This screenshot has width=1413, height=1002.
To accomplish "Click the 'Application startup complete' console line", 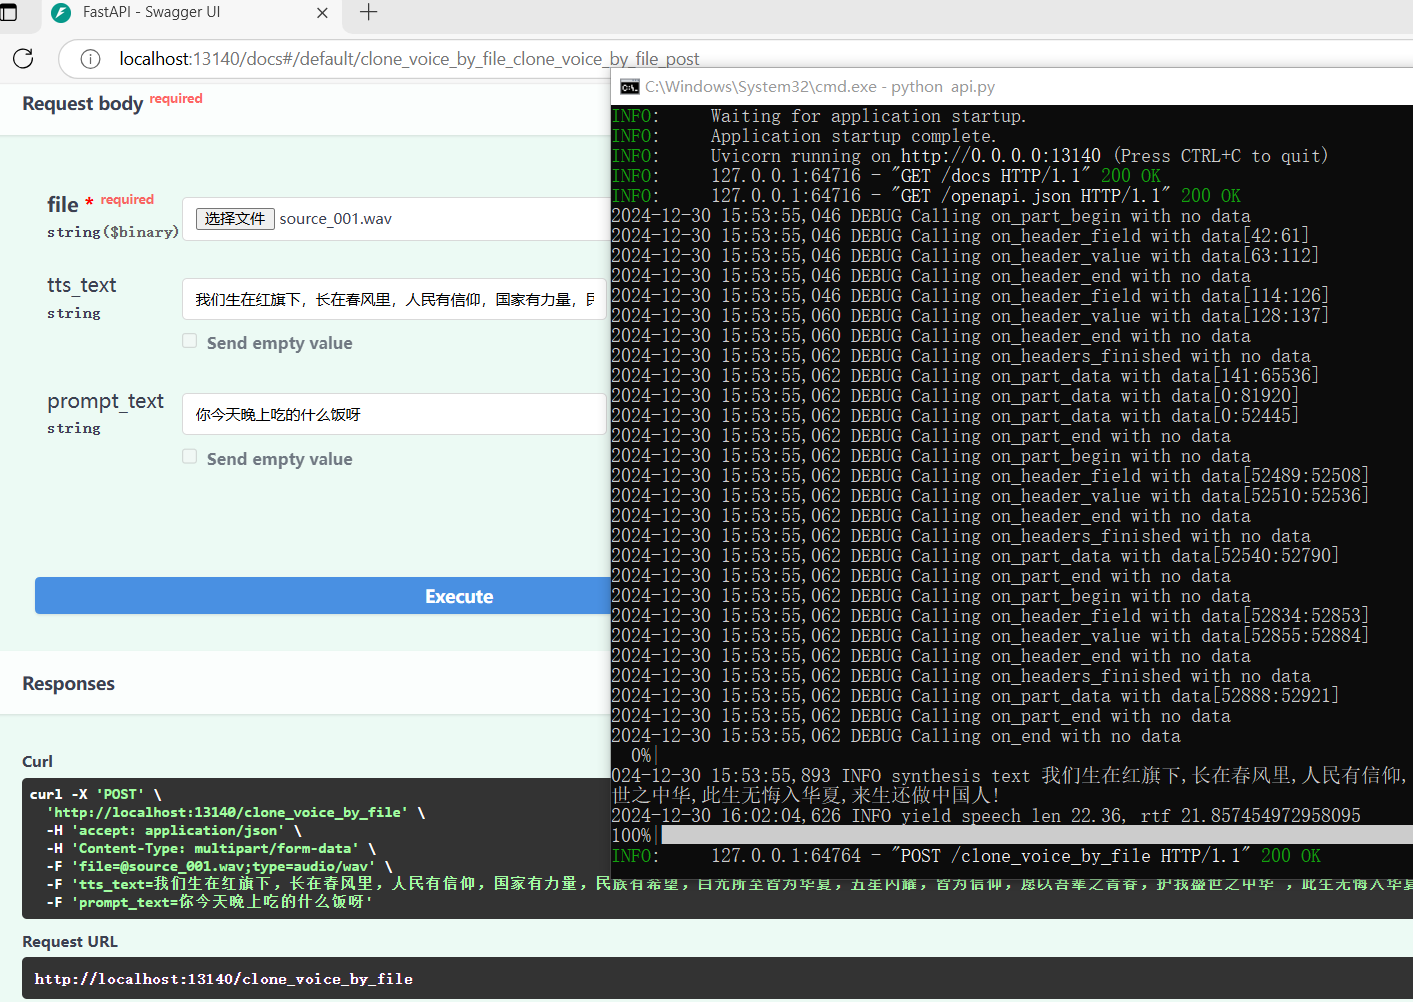I will click(804, 136).
